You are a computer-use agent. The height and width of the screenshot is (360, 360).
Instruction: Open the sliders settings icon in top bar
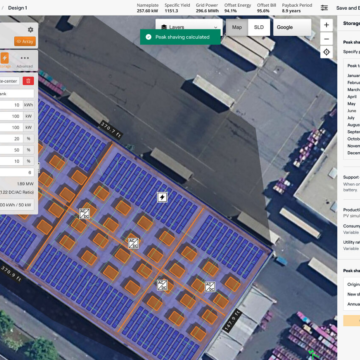click(x=324, y=8)
